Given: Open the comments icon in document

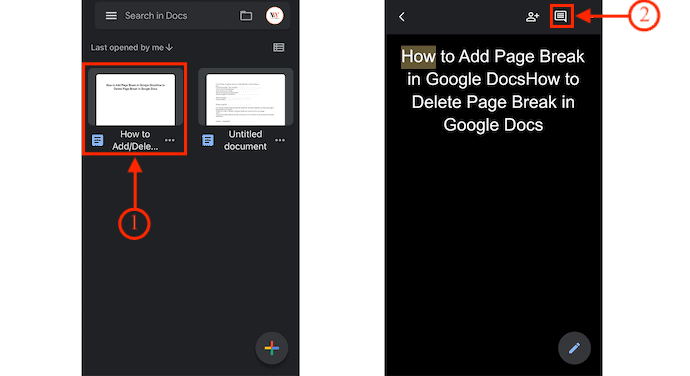Looking at the screenshot, I should click(x=561, y=16).
